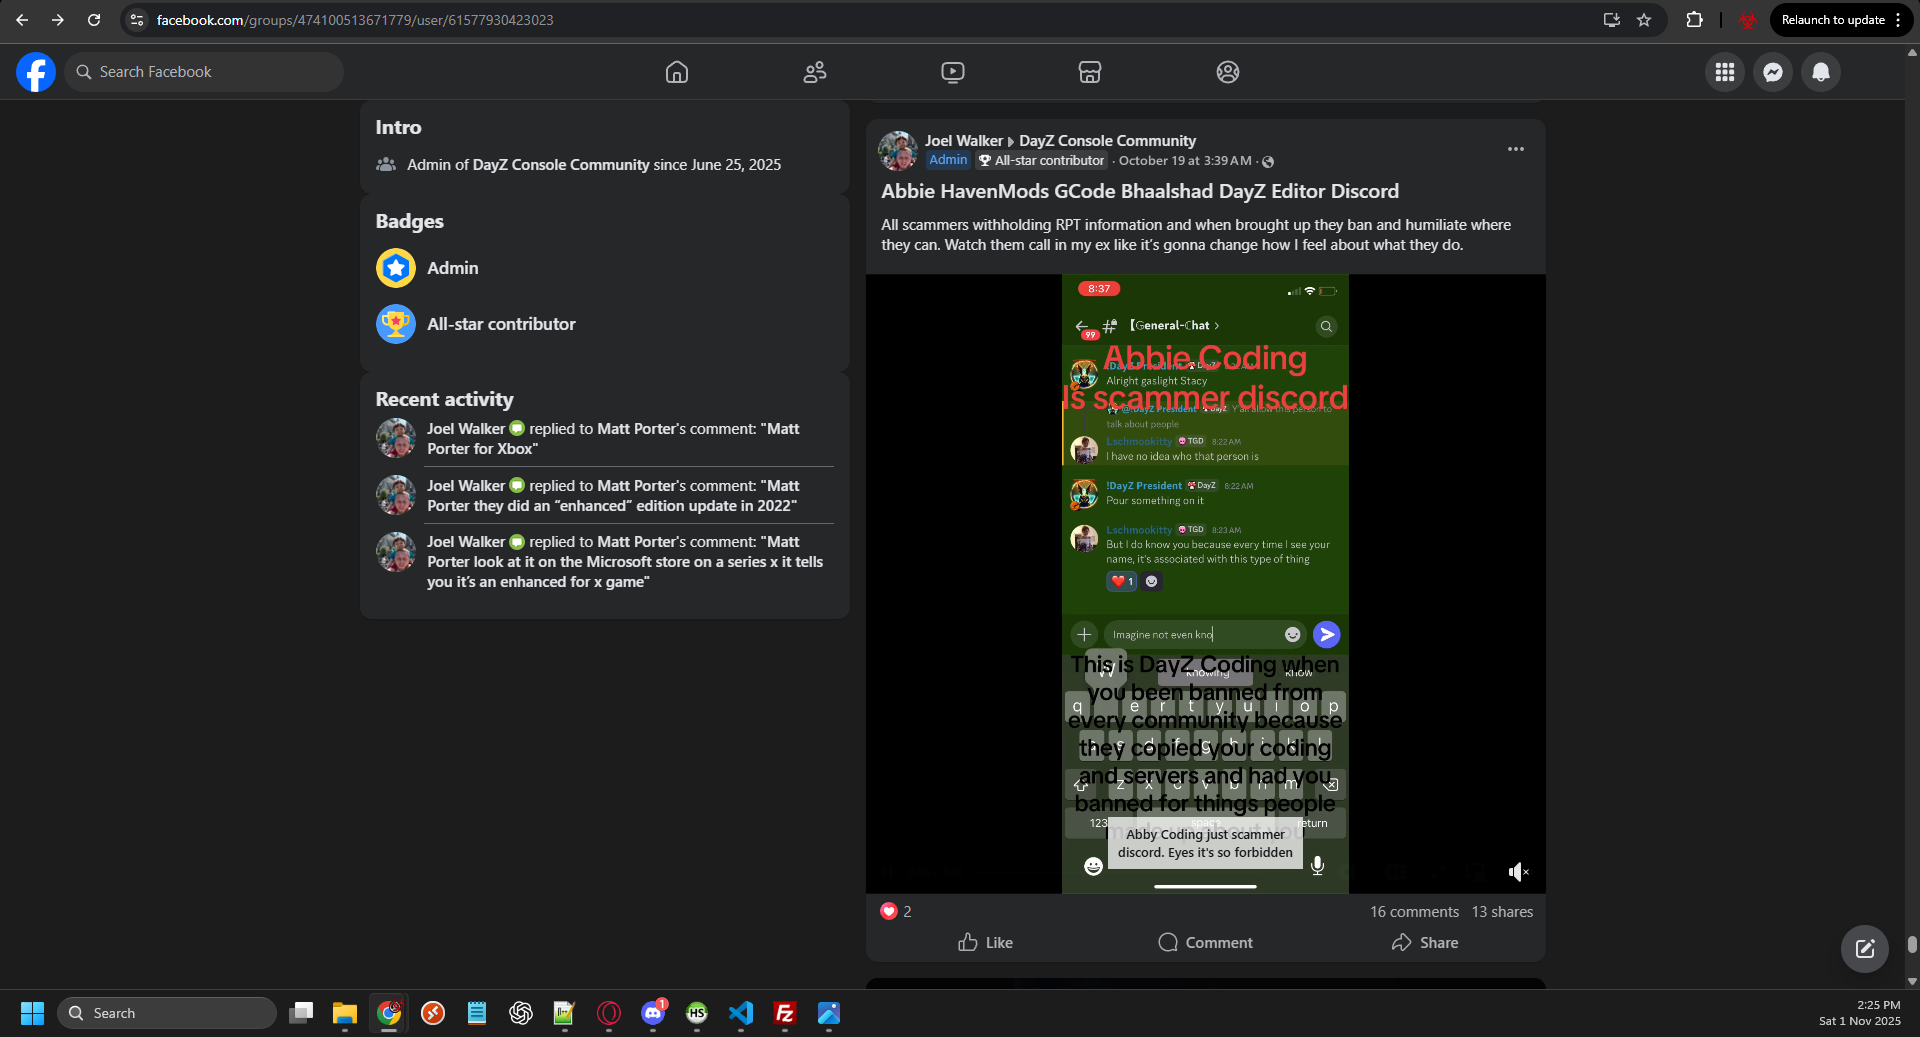The image size is (1920, 1037).
Task: Click the Admin tag under the post author
Action: pyautogui.click(x=948, y=160)
